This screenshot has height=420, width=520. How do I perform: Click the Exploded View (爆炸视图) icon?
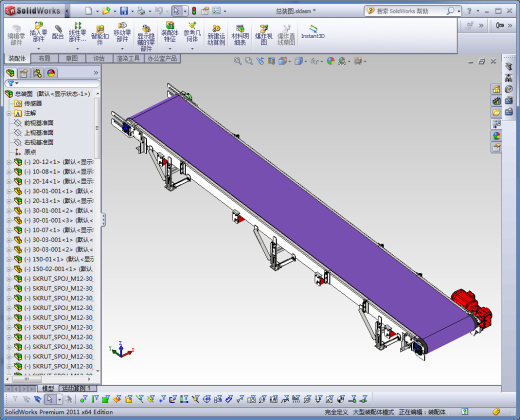(264, 34)
